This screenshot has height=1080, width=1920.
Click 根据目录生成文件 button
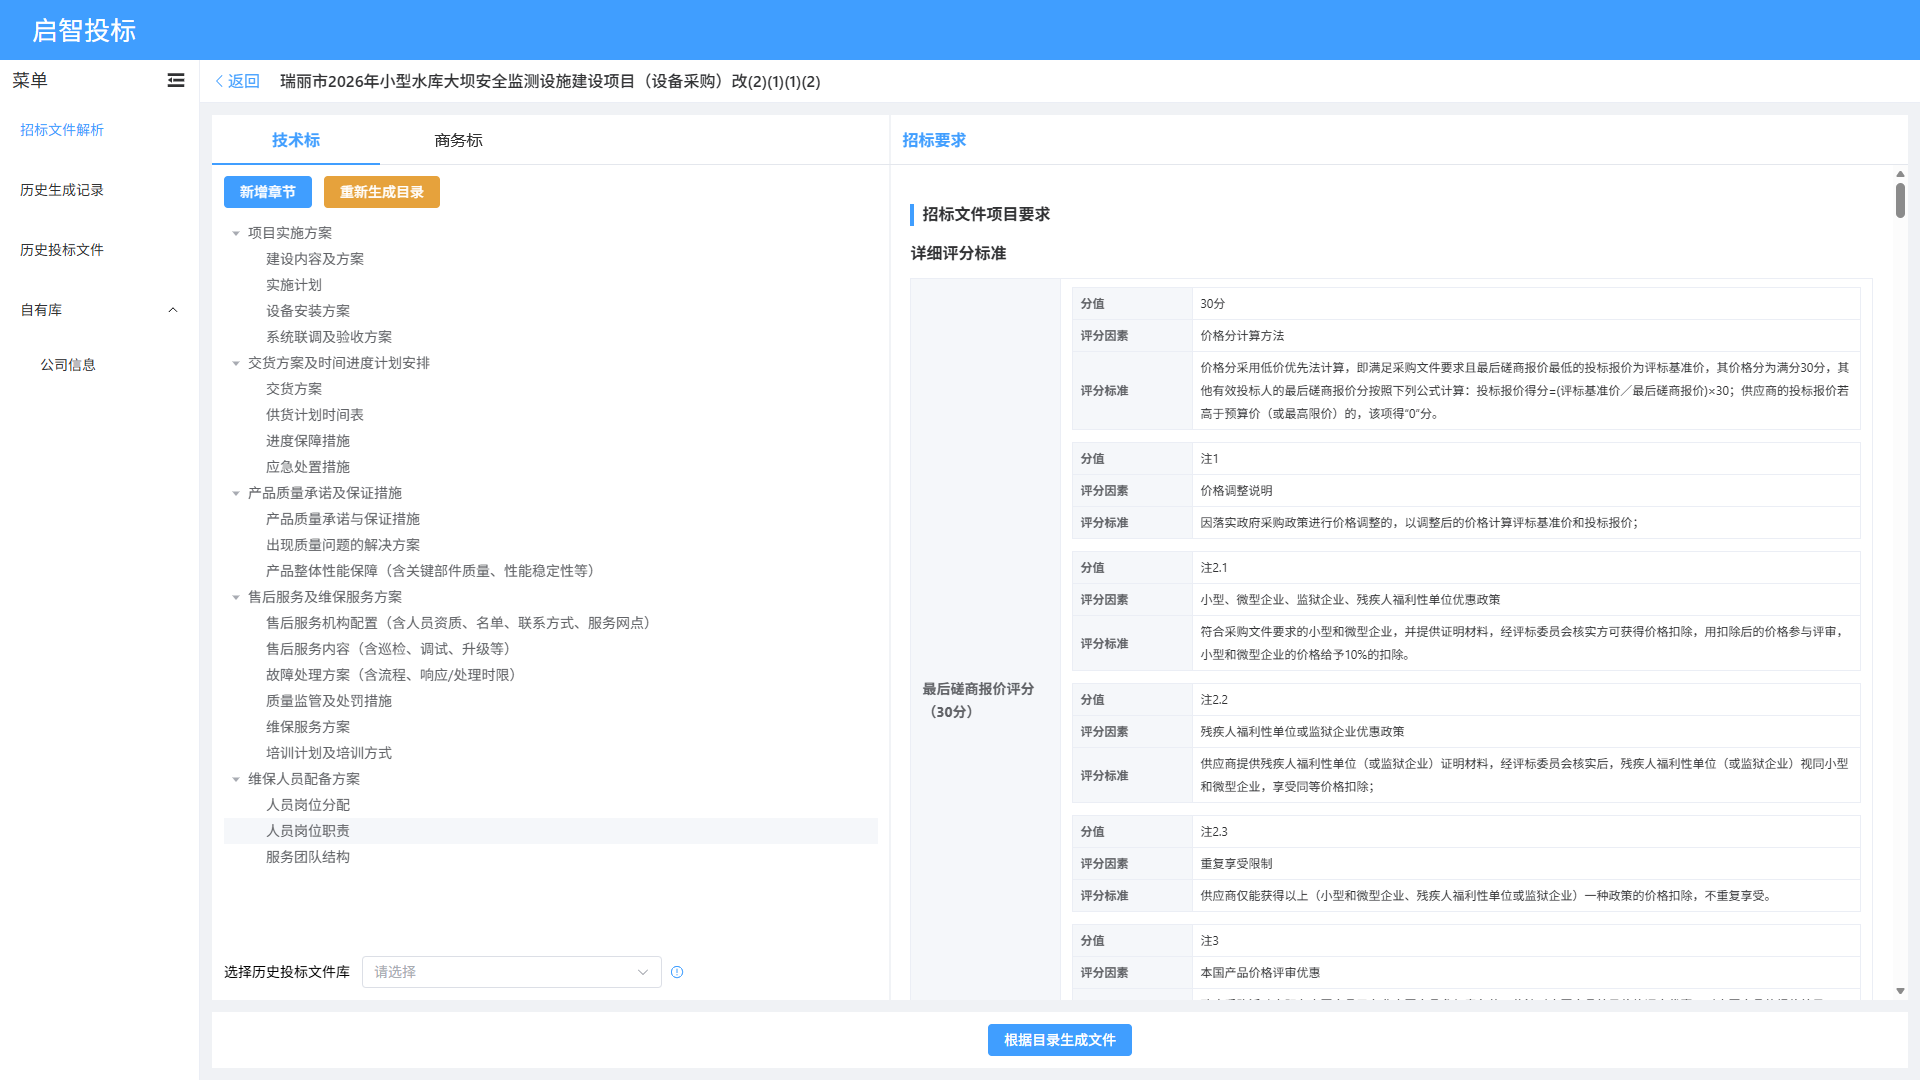(x=1059, y=1040)
